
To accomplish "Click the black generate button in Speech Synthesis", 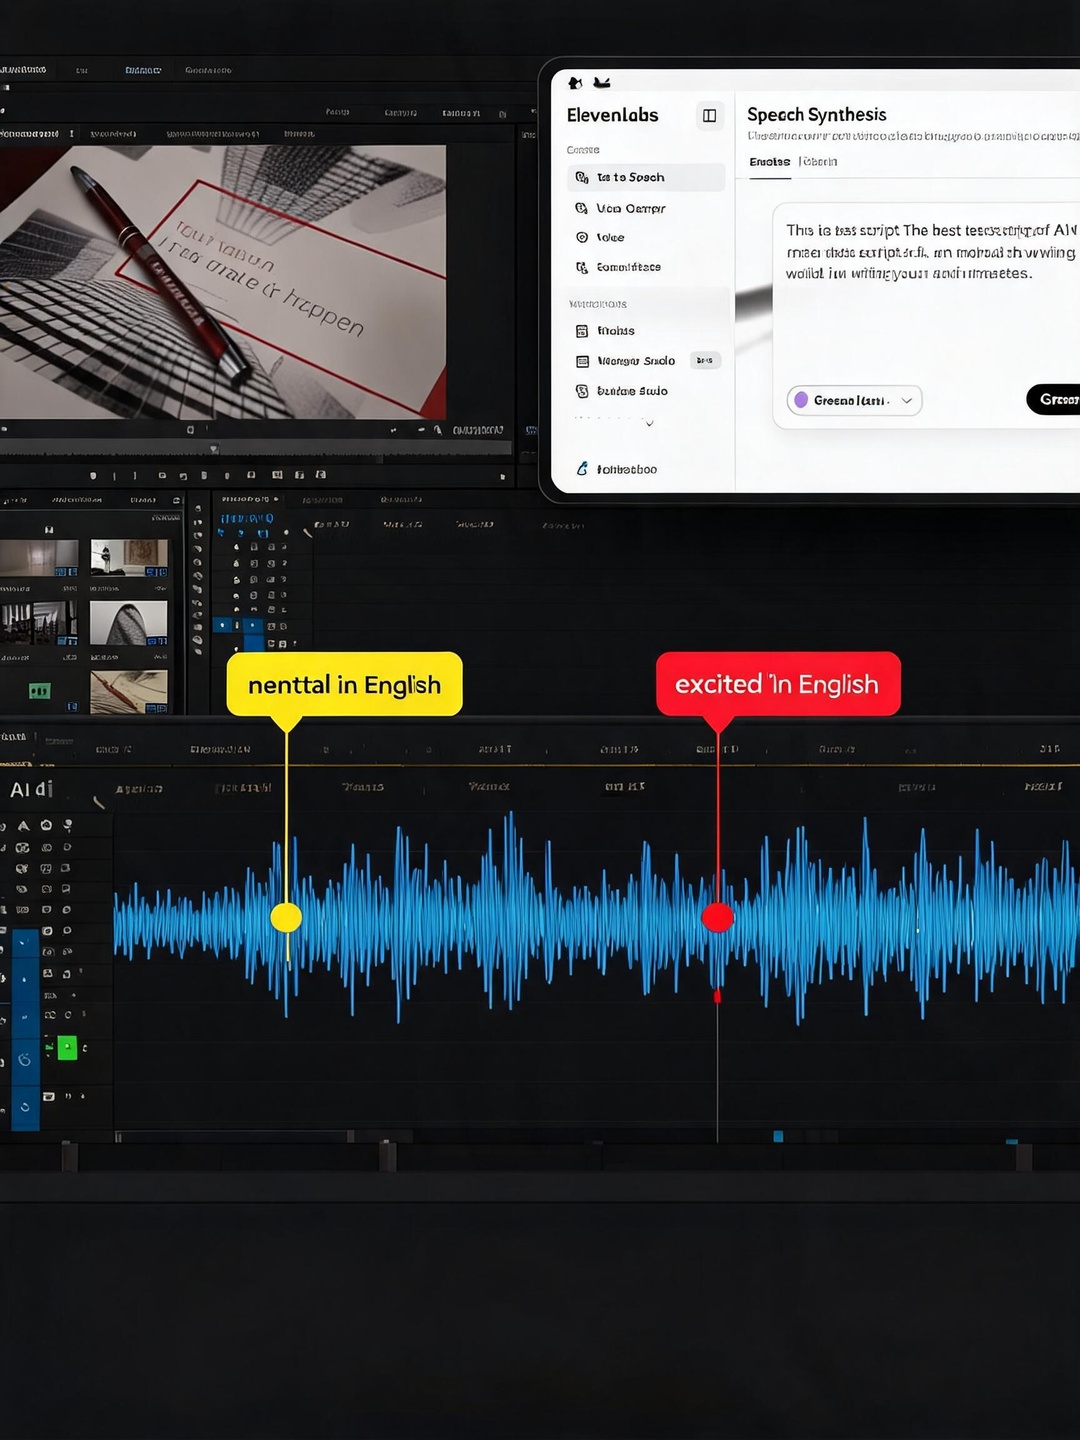I will (1054, 399).
